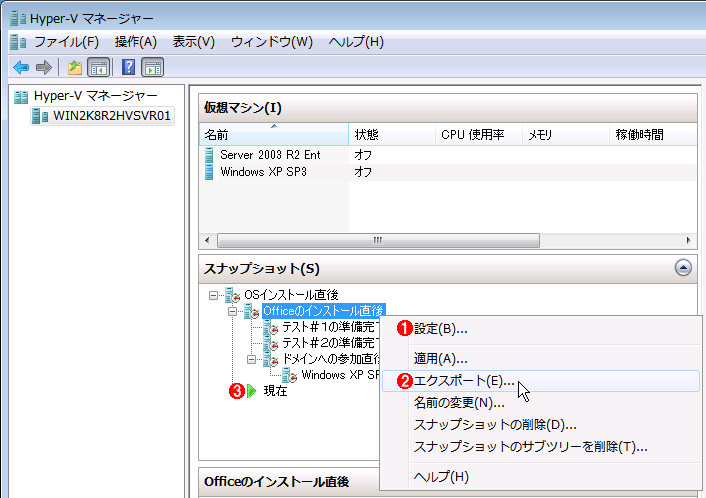This screenshot has height=498, width=706.
Task: Open the 操作(A) menu
Action: tap(136, 42)
